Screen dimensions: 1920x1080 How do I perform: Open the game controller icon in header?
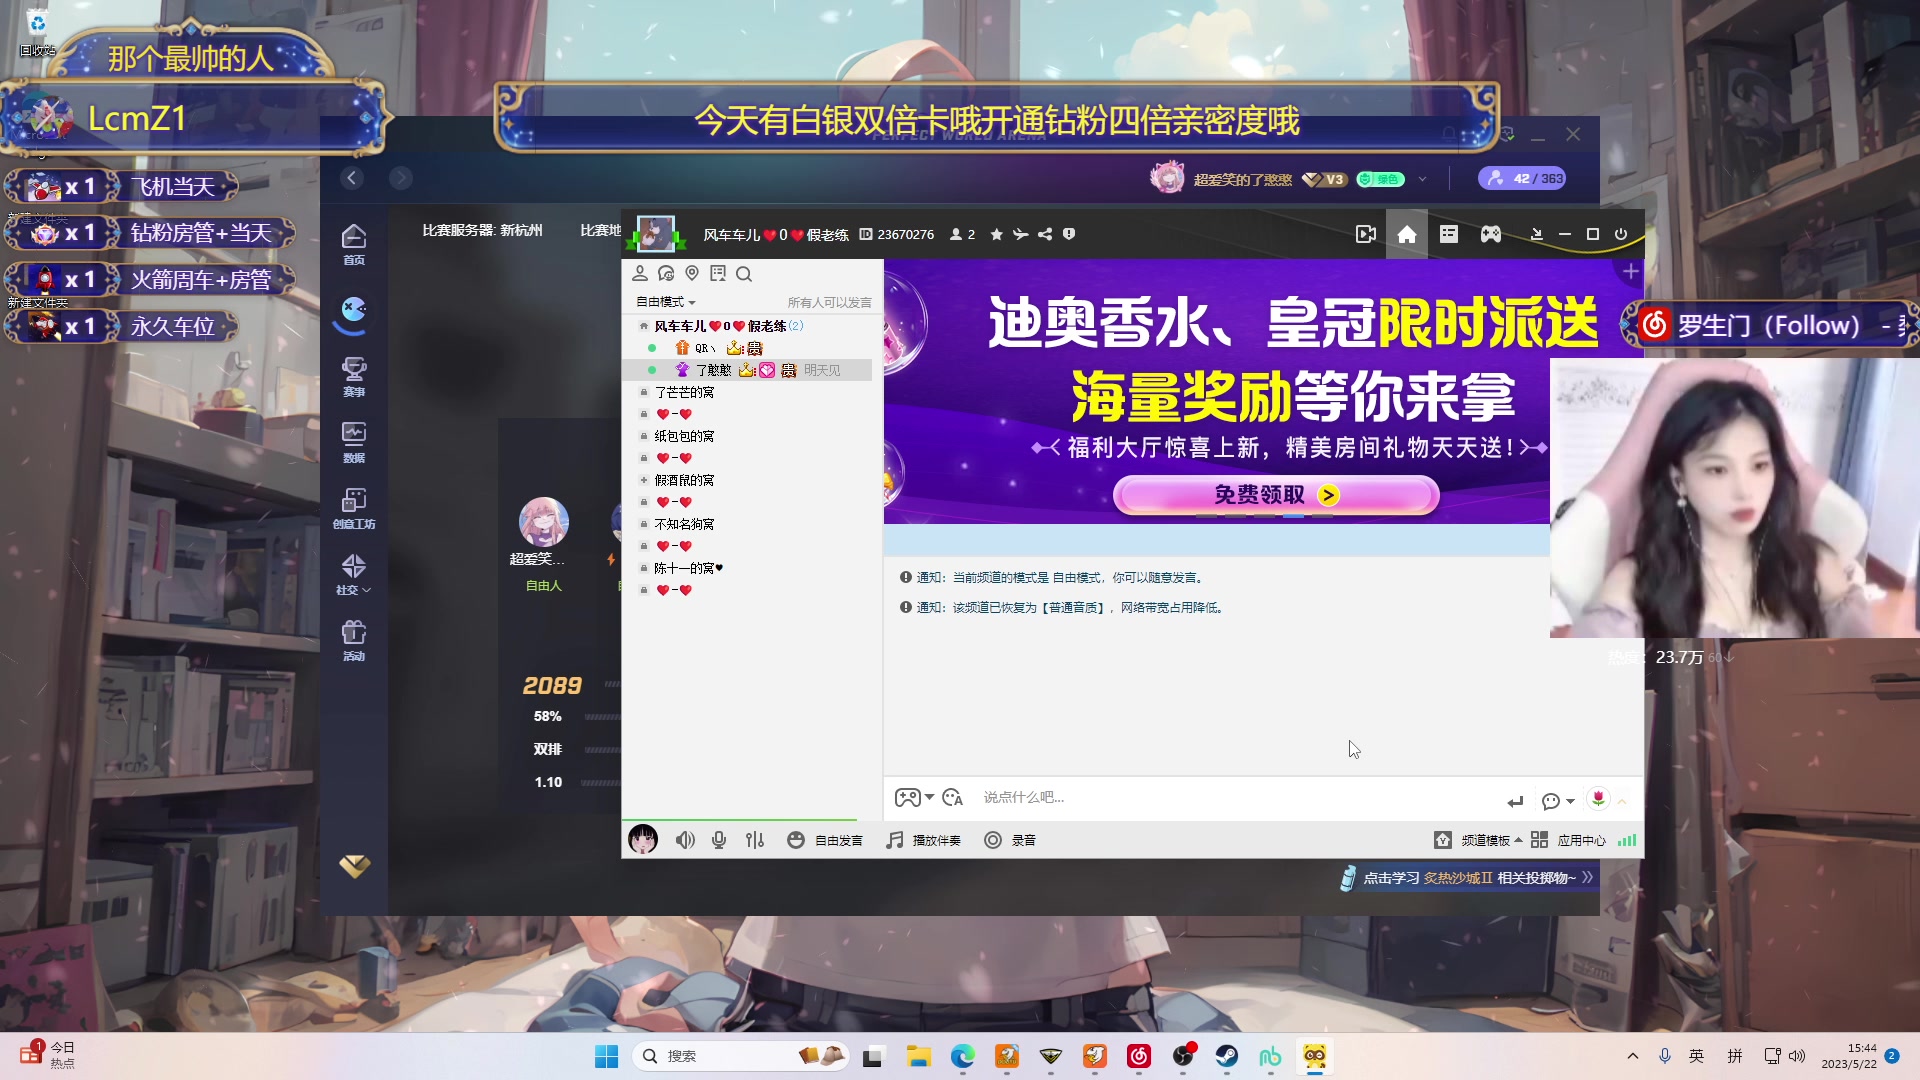pyautogui.click(x=1490, y=234)
